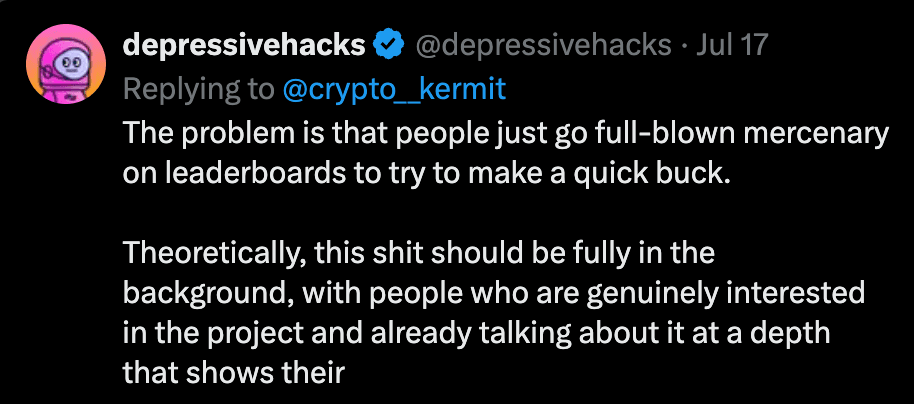Screen dimensions: 914x404
Task: Visit the @depressivehacks handle
Action: tap(542, 45)
